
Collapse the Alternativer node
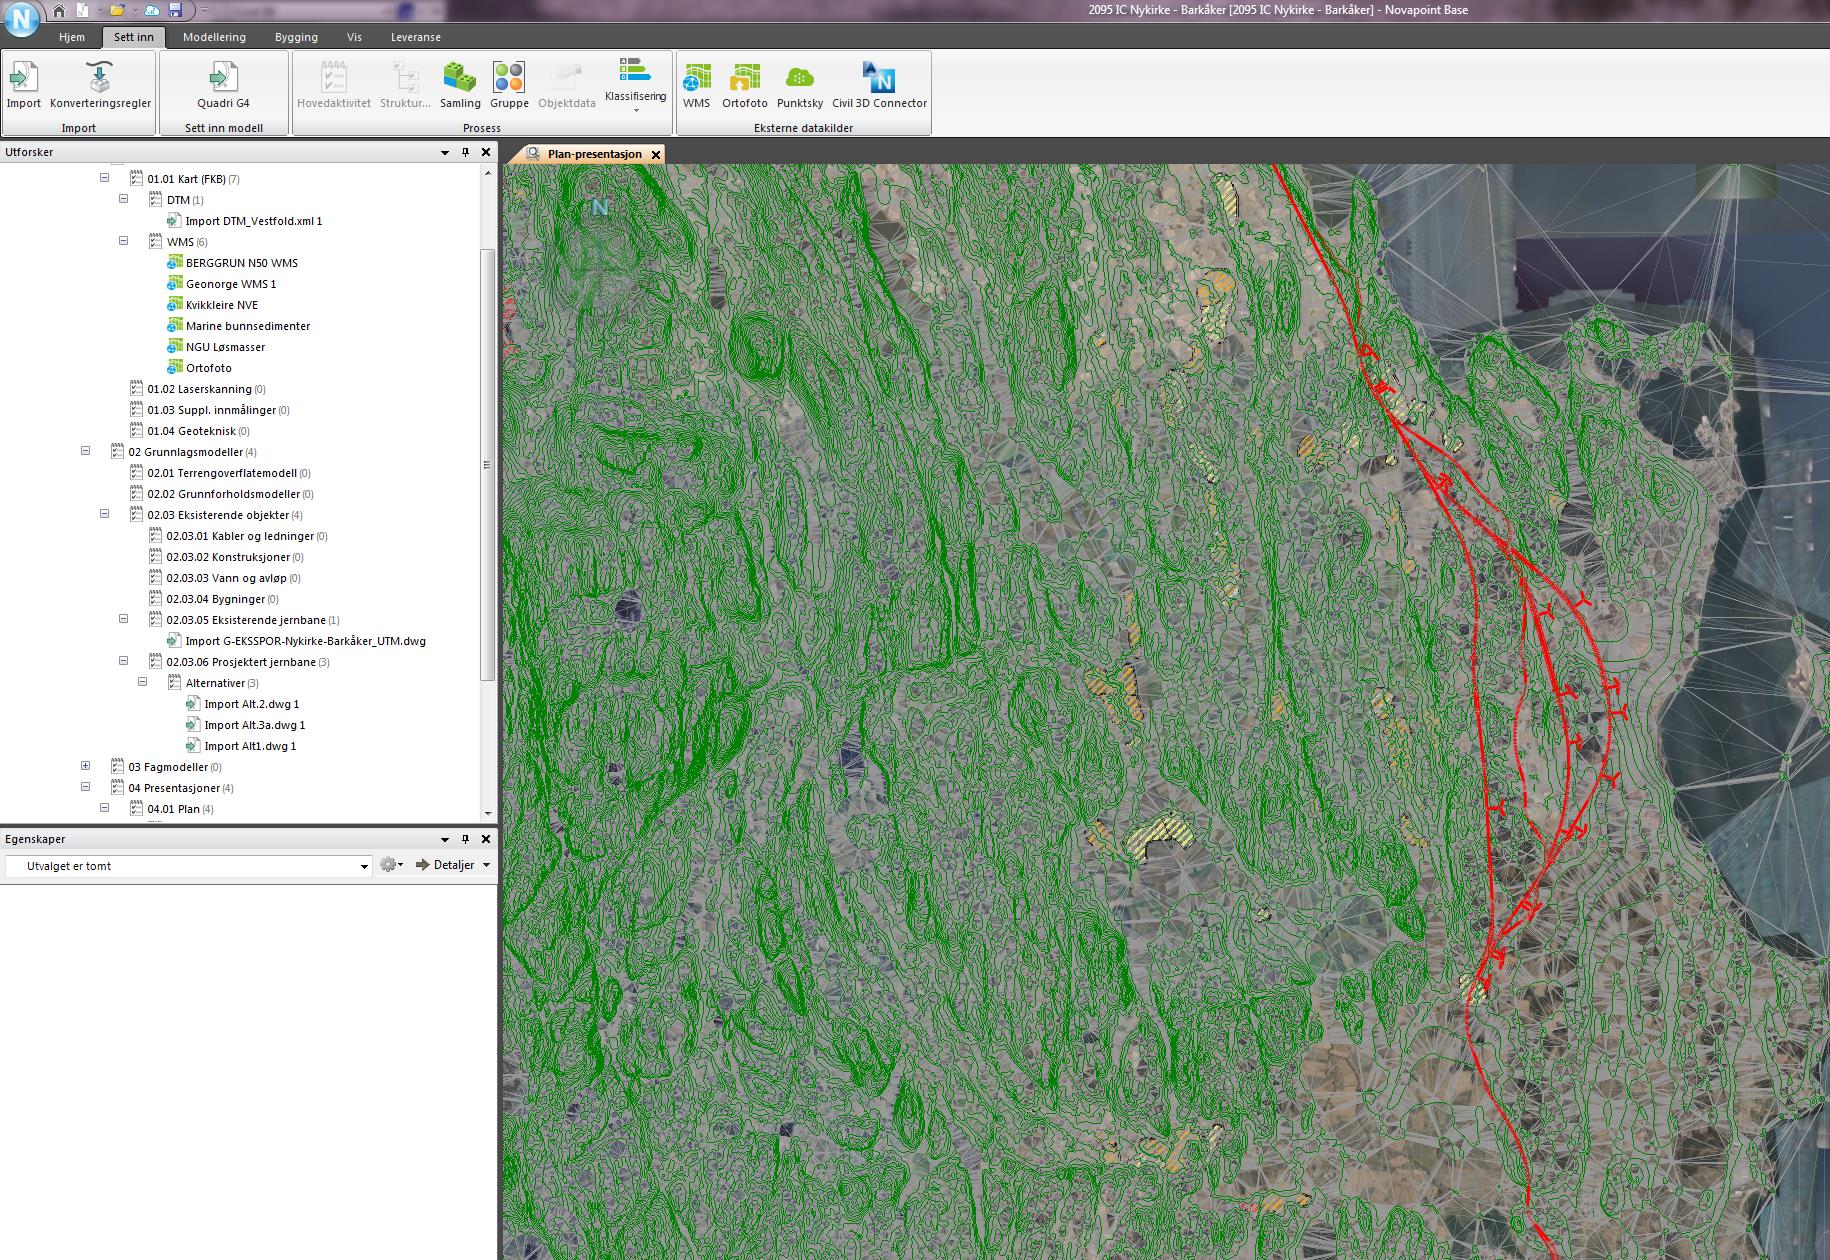pyautogui.click(x=143, y=682)
